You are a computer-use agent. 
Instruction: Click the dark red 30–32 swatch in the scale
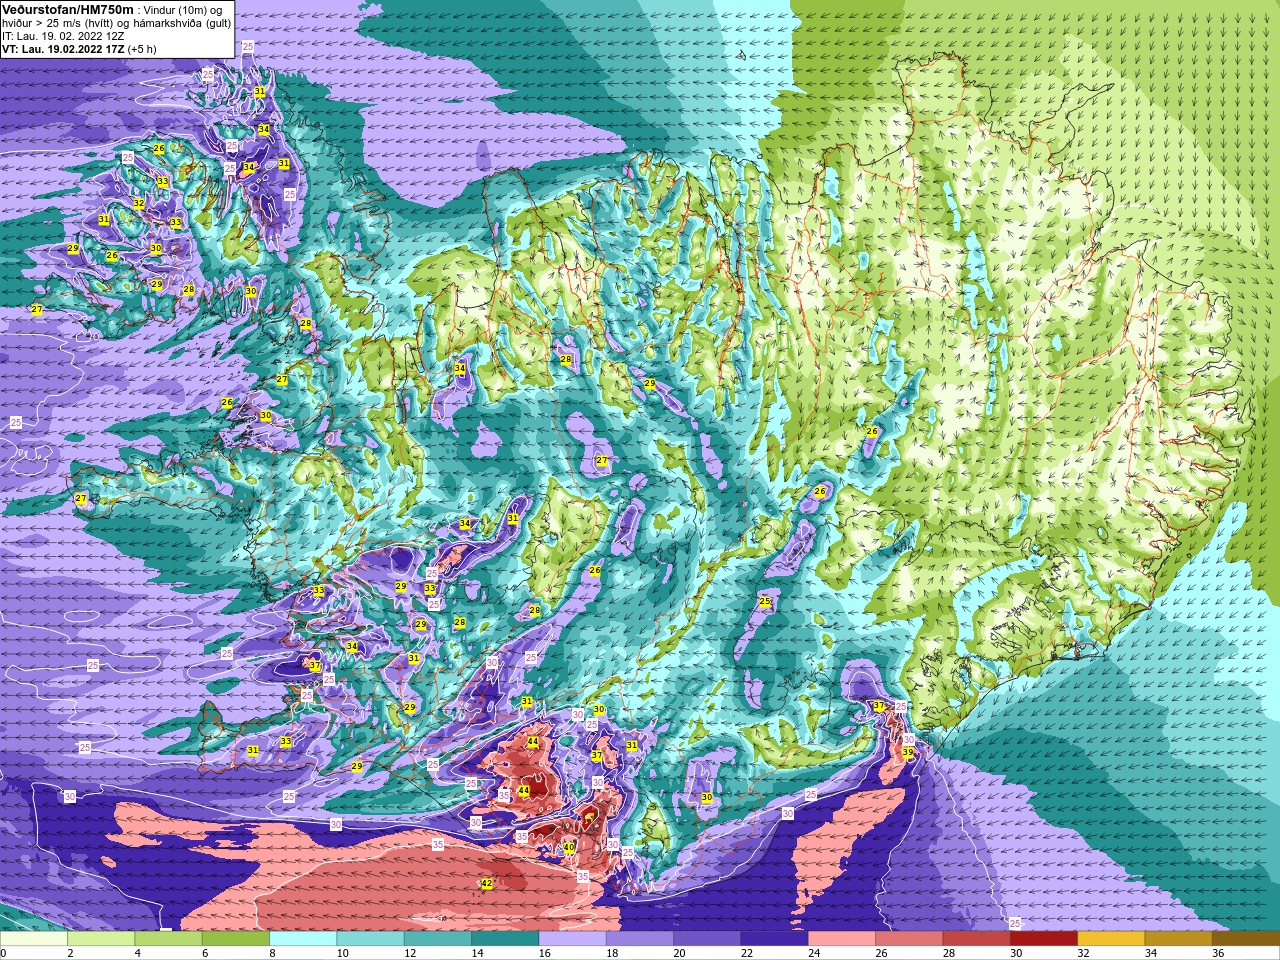click(1043, 939)
